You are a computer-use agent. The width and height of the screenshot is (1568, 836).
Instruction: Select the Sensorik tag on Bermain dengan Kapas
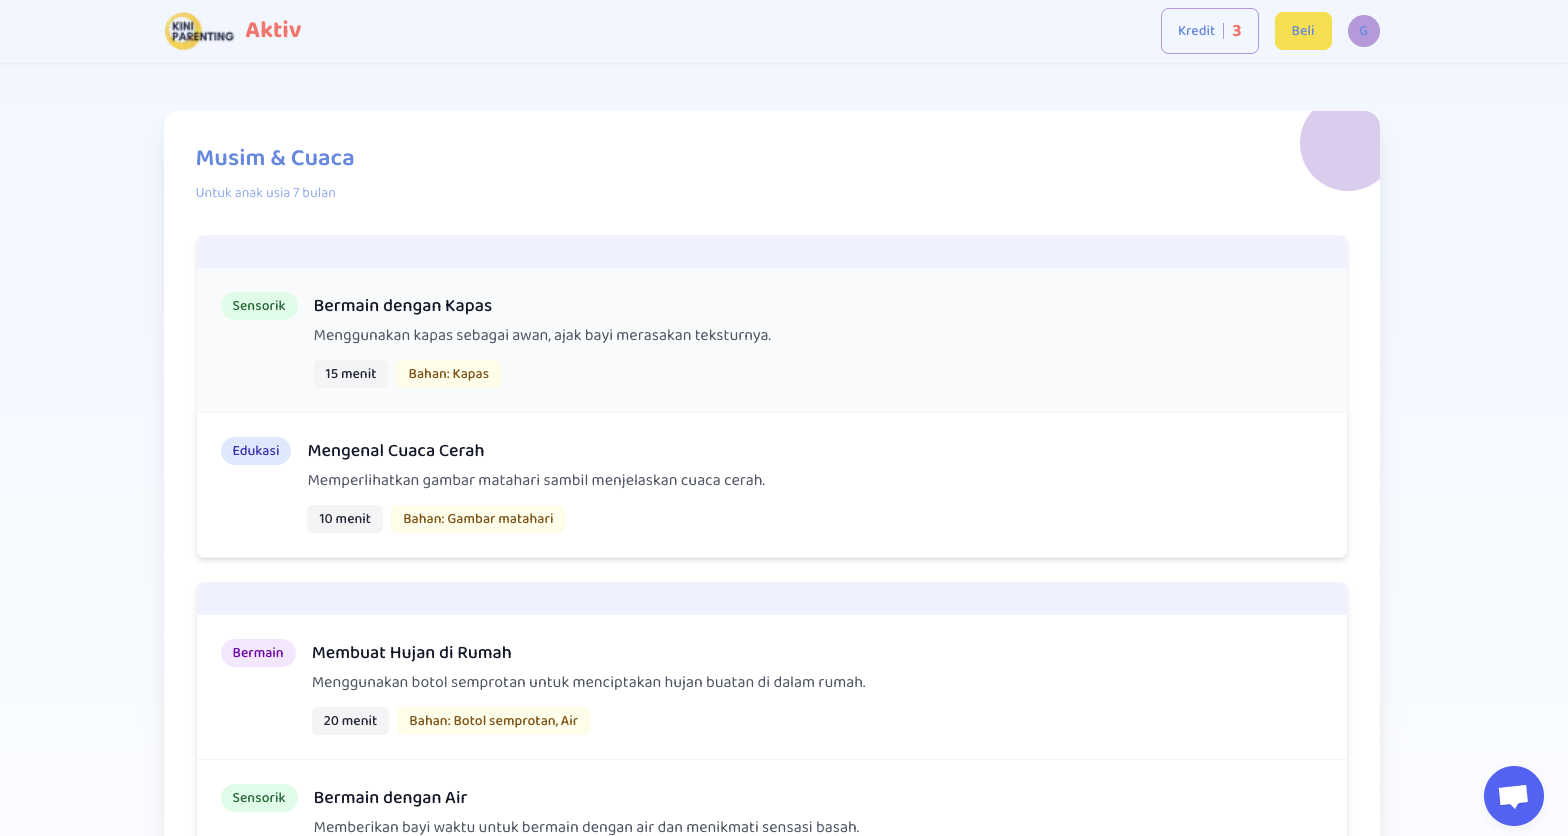pos(259,306)
